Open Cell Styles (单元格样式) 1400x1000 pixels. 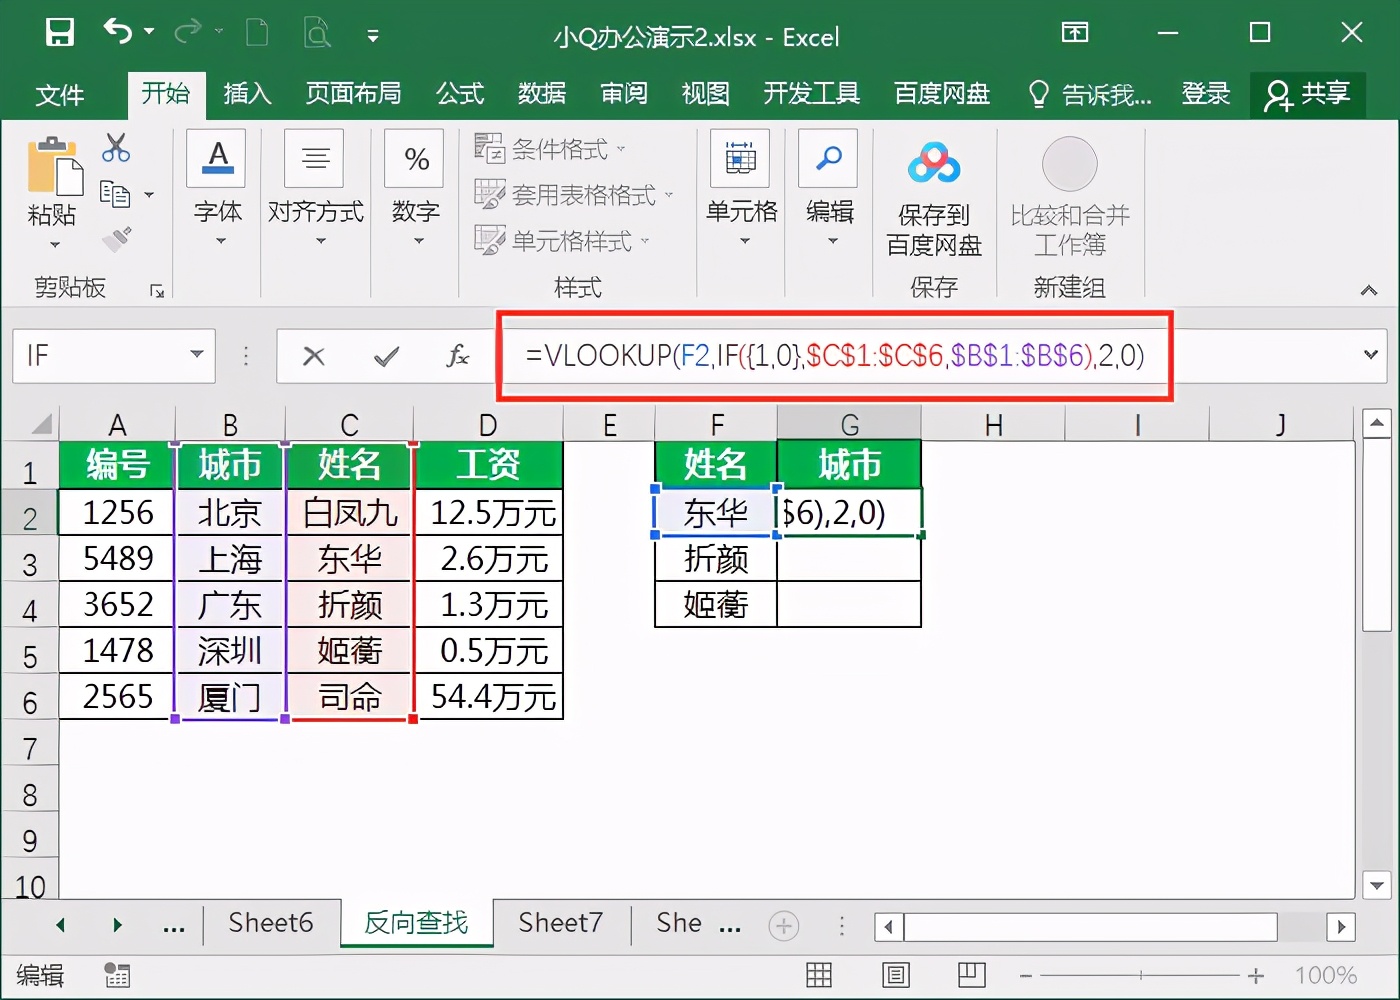coord(562,241)
